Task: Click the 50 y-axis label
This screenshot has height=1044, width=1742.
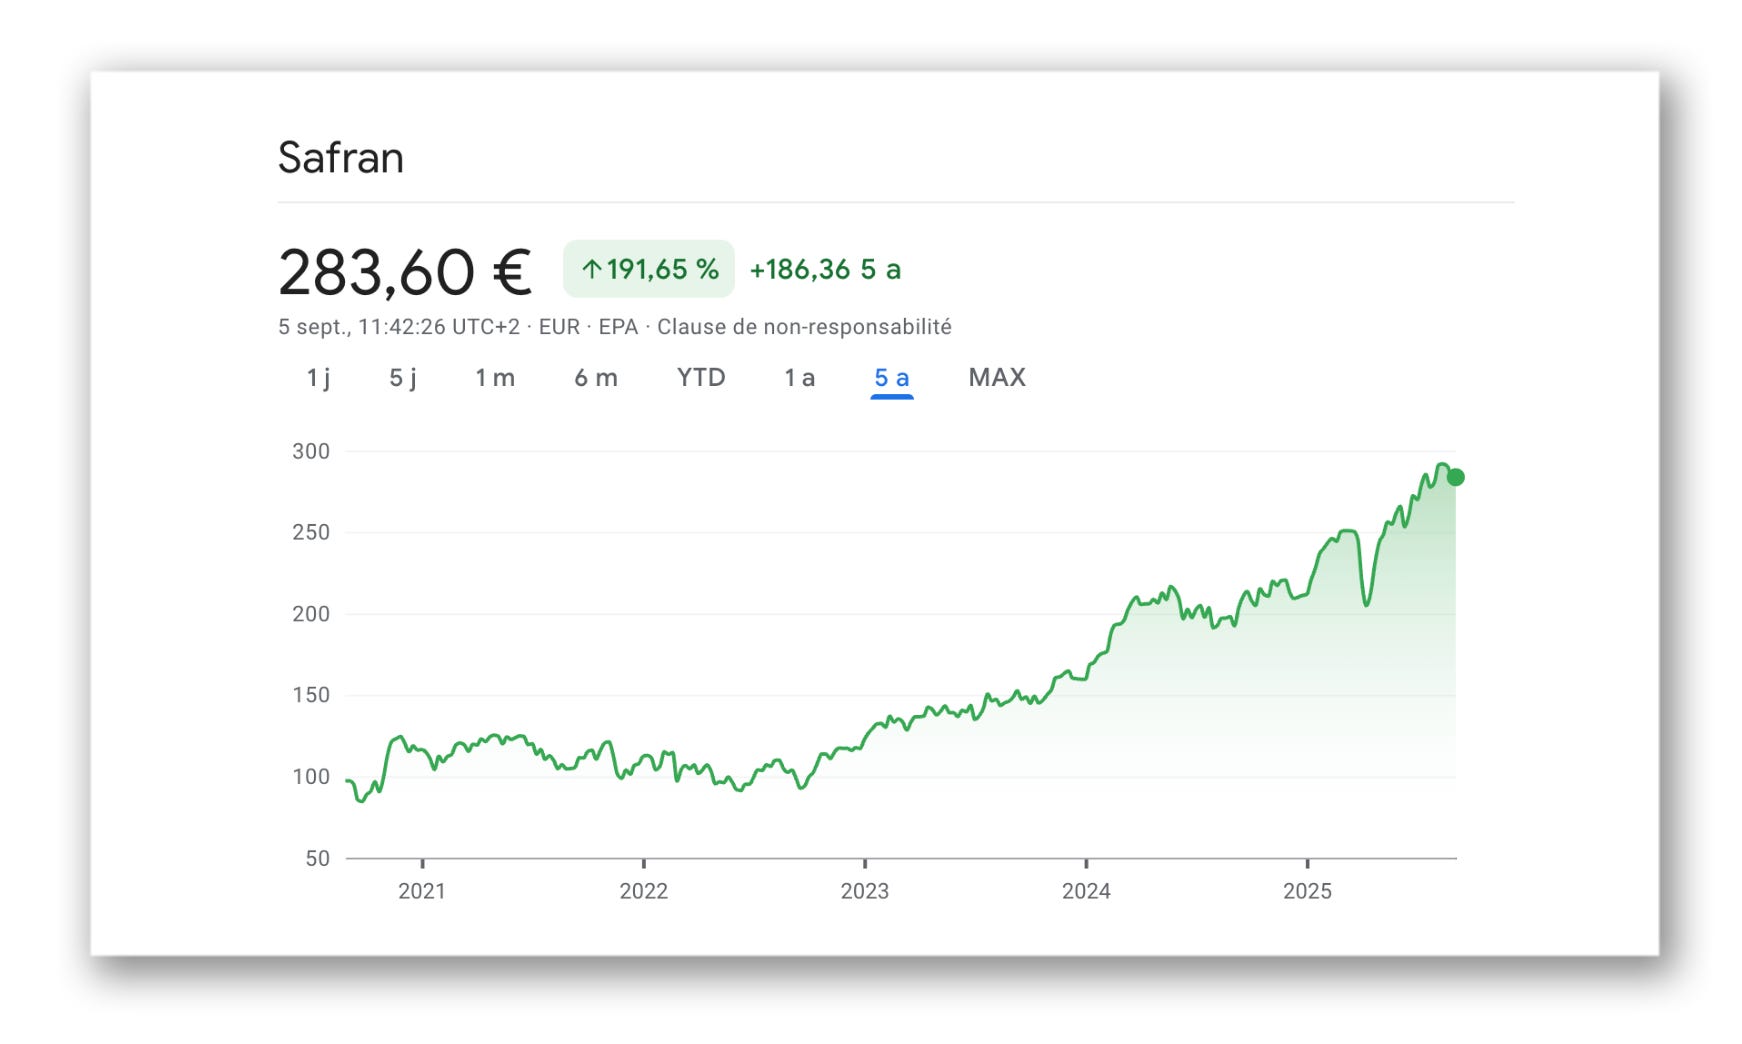Action: click(317, 858)
